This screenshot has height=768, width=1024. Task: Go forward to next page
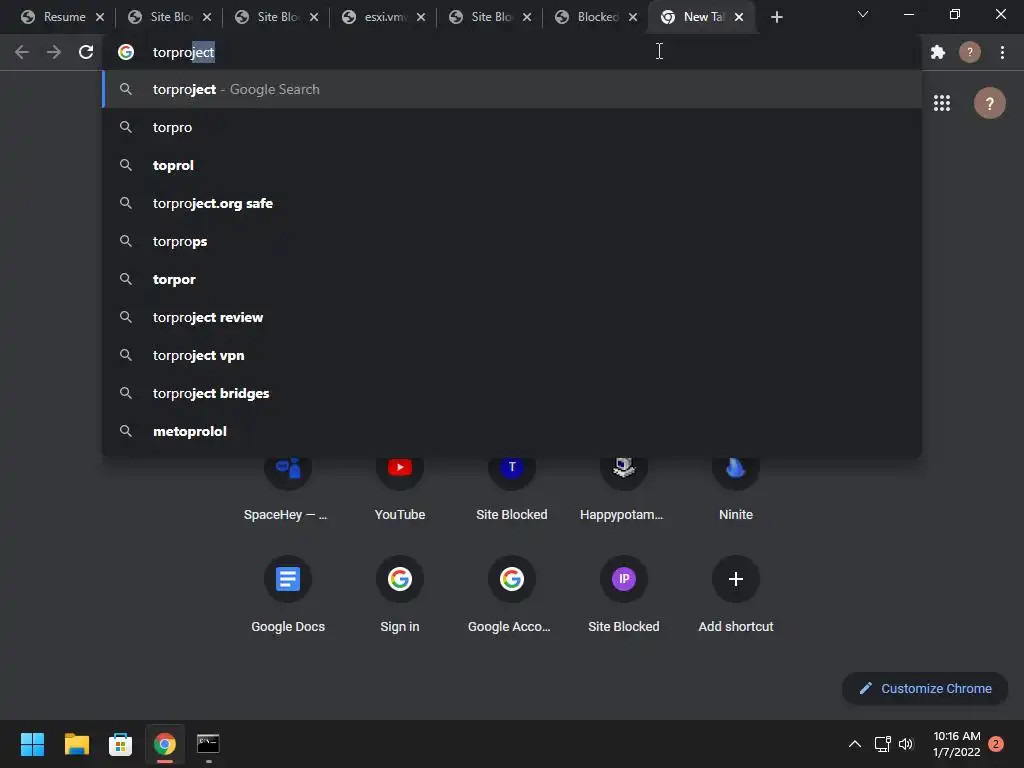tap(54, 52)
